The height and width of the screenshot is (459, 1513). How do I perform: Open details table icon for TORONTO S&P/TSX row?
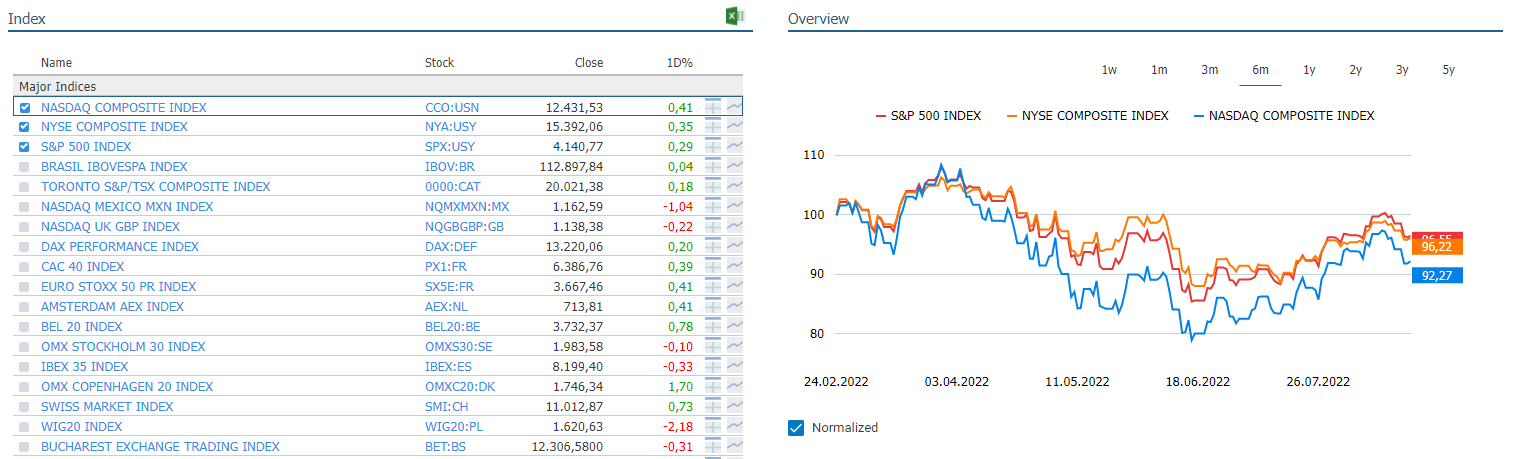[713, 186]
